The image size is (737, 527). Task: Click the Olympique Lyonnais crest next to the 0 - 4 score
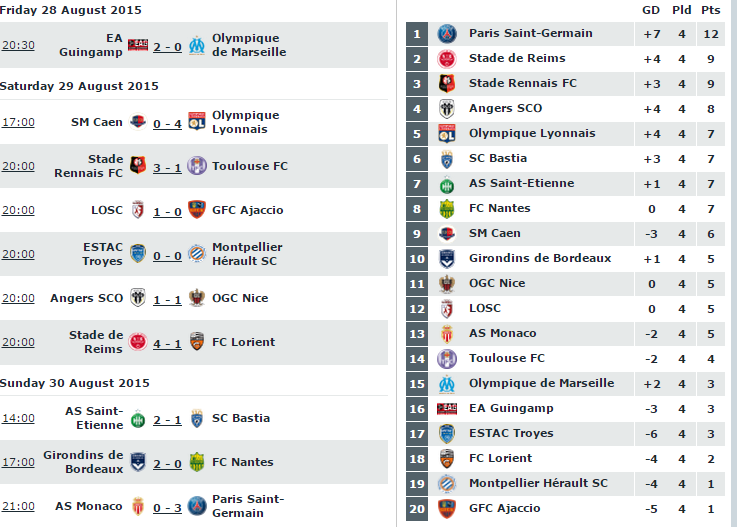pyautogui.click(x=197, y=122)
